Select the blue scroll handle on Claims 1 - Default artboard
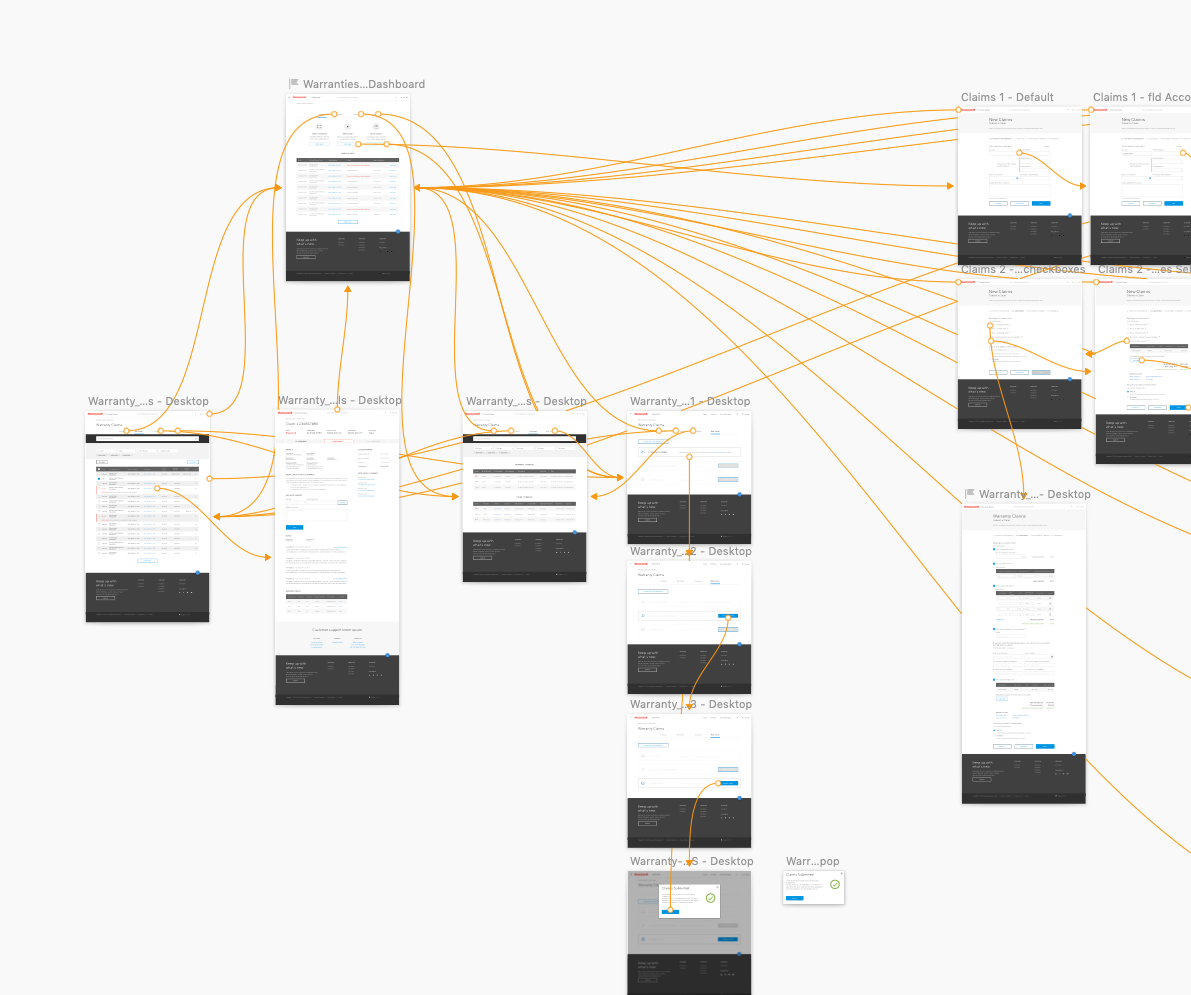Screen dimensions: 1191x995 pyautogui.click(x=1070, y=216)
